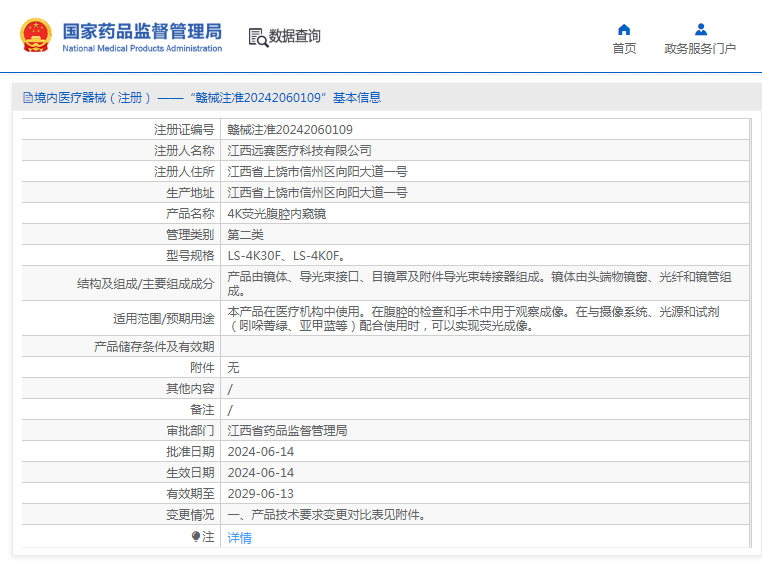Click the 政务服务门户 person icon

tap(701, 30)
